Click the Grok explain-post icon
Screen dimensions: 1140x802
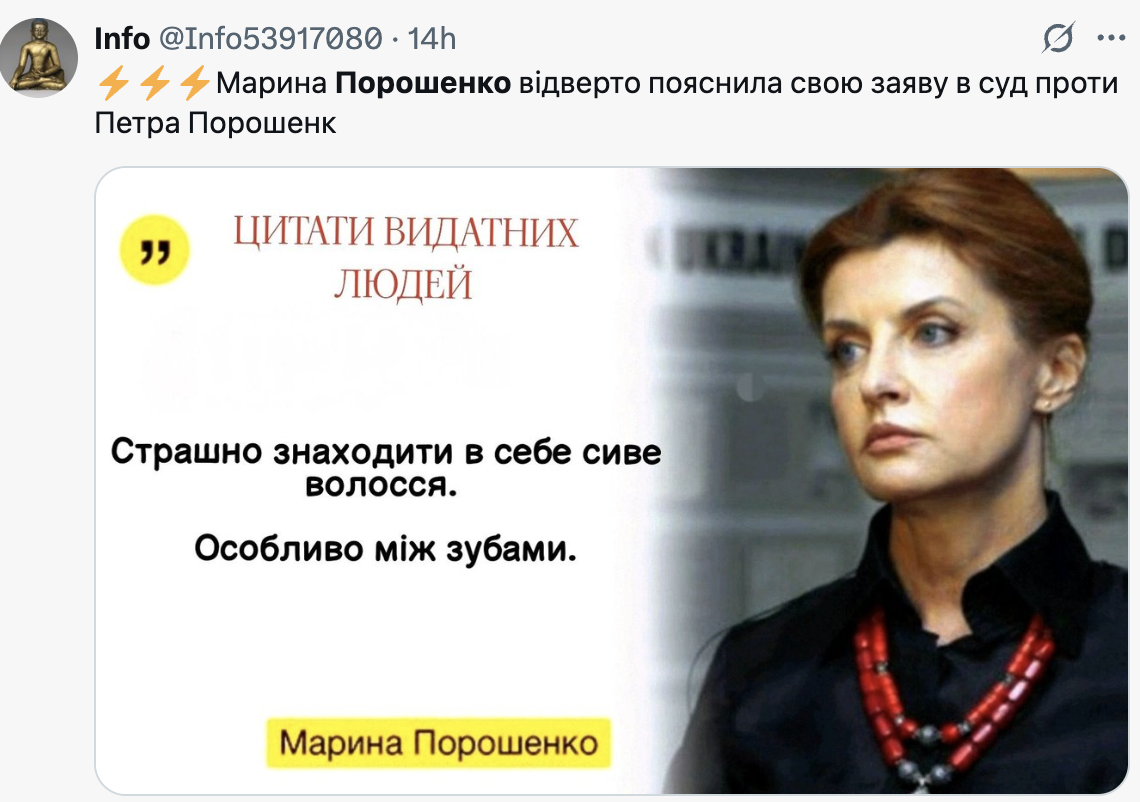pyautogui.click(x=1058, y=39)
